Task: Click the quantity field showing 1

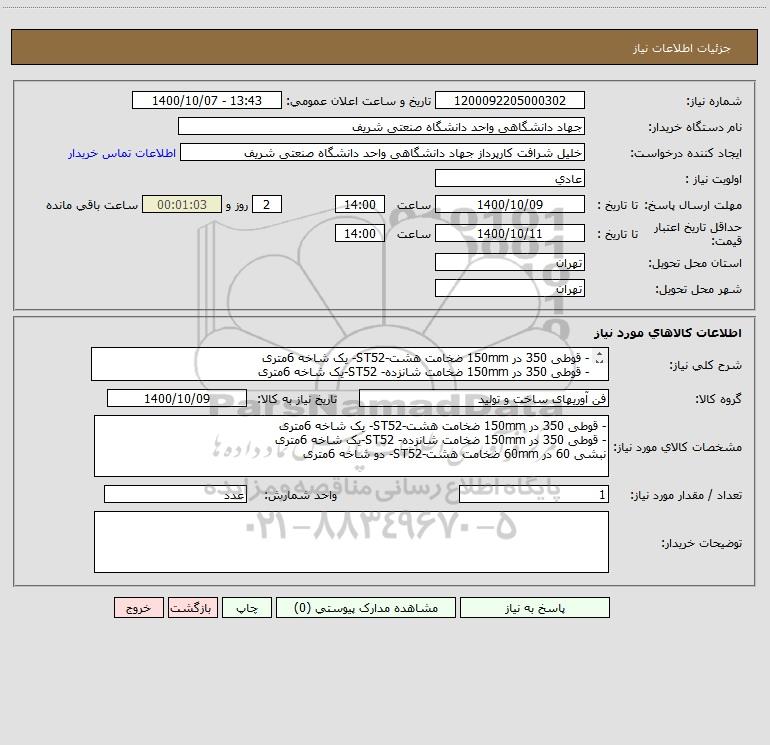Action: click(x=534, y=494)
